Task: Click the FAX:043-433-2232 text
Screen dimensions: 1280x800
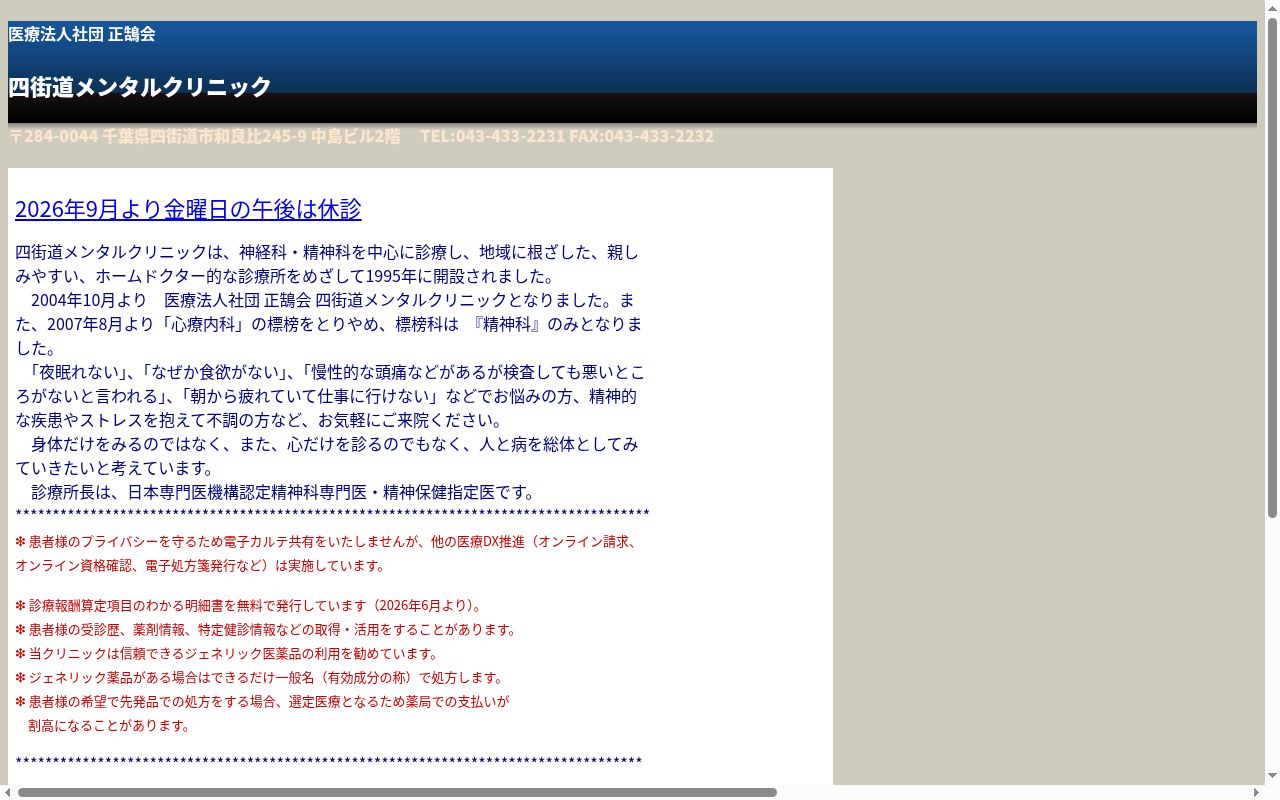Action: pos(642,136)
